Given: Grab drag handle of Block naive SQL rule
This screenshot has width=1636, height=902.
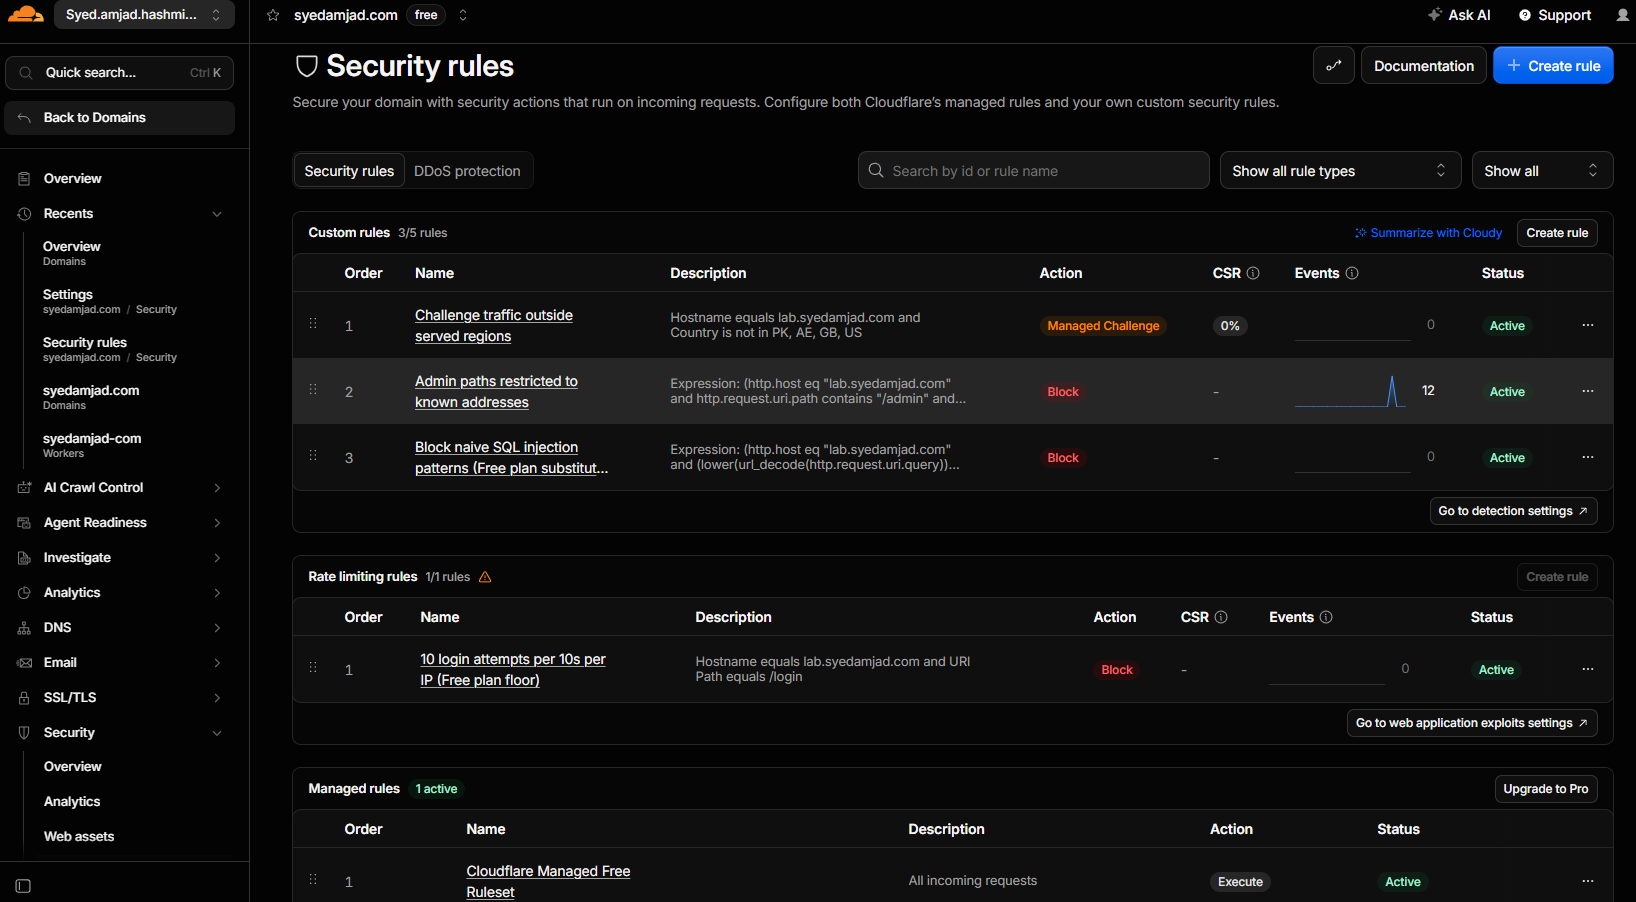Looking at the screenshot, I should (x=313, y=455).
